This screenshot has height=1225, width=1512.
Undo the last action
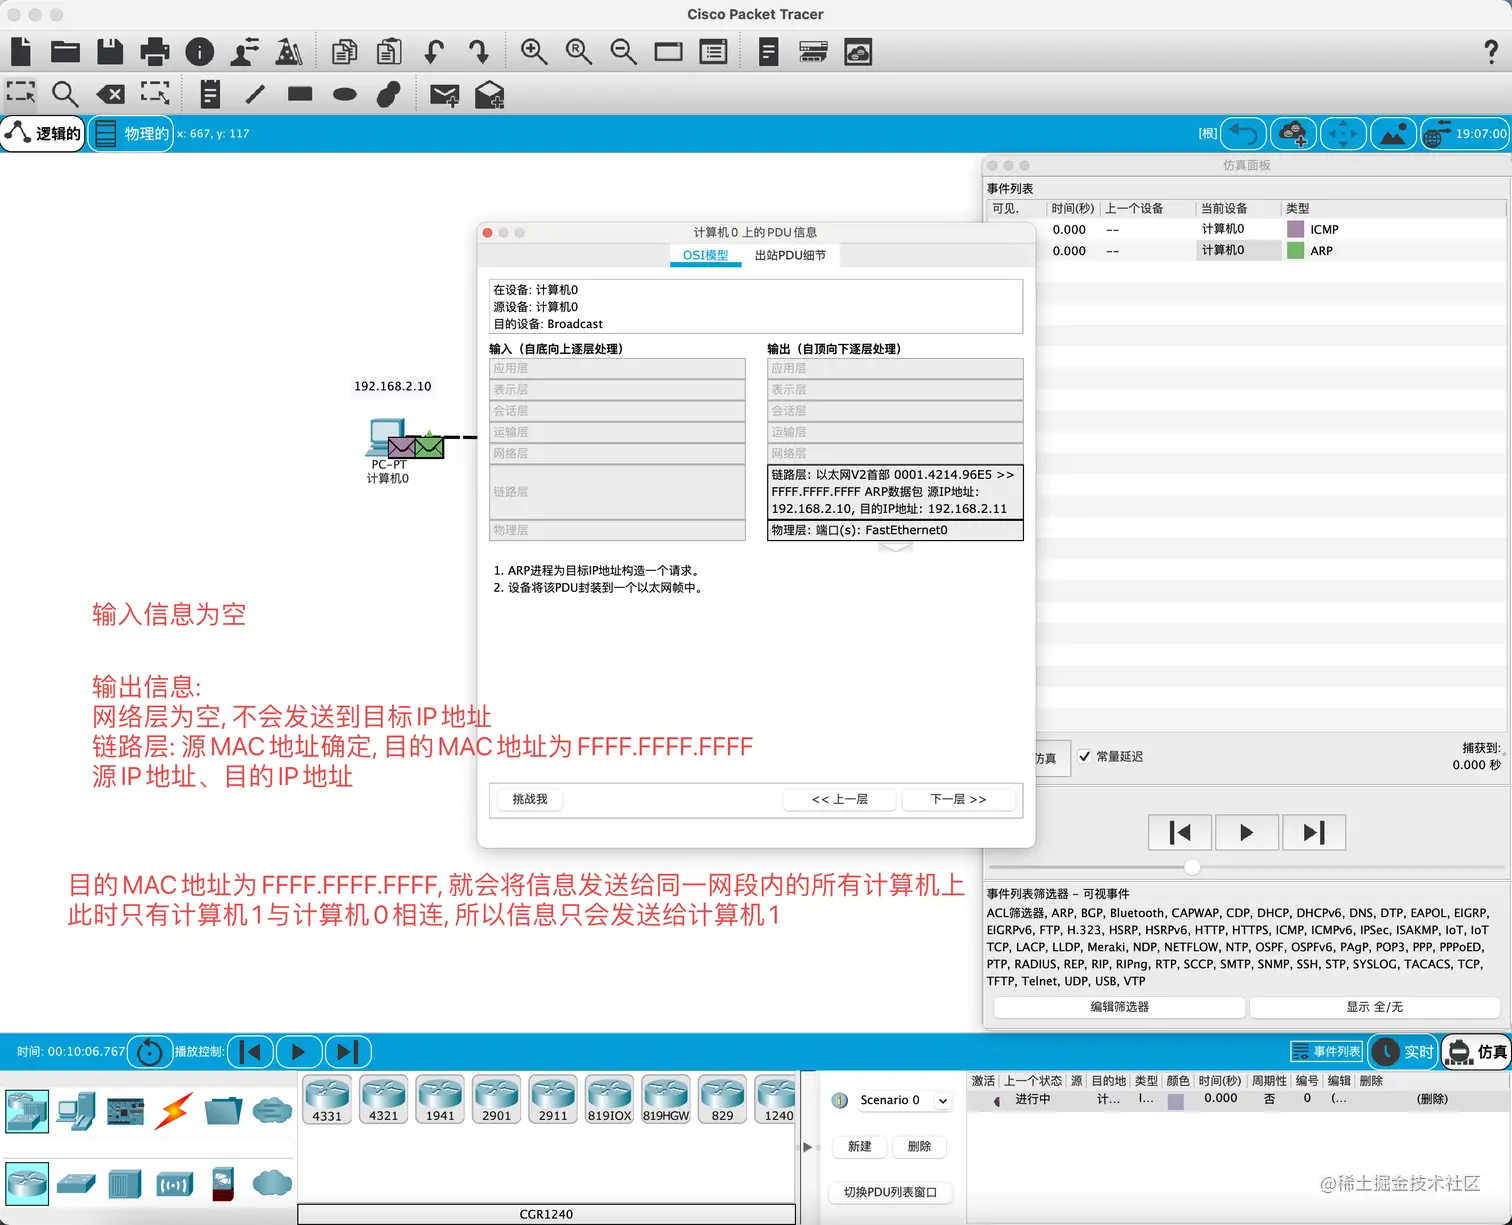(x=434, y=51)
